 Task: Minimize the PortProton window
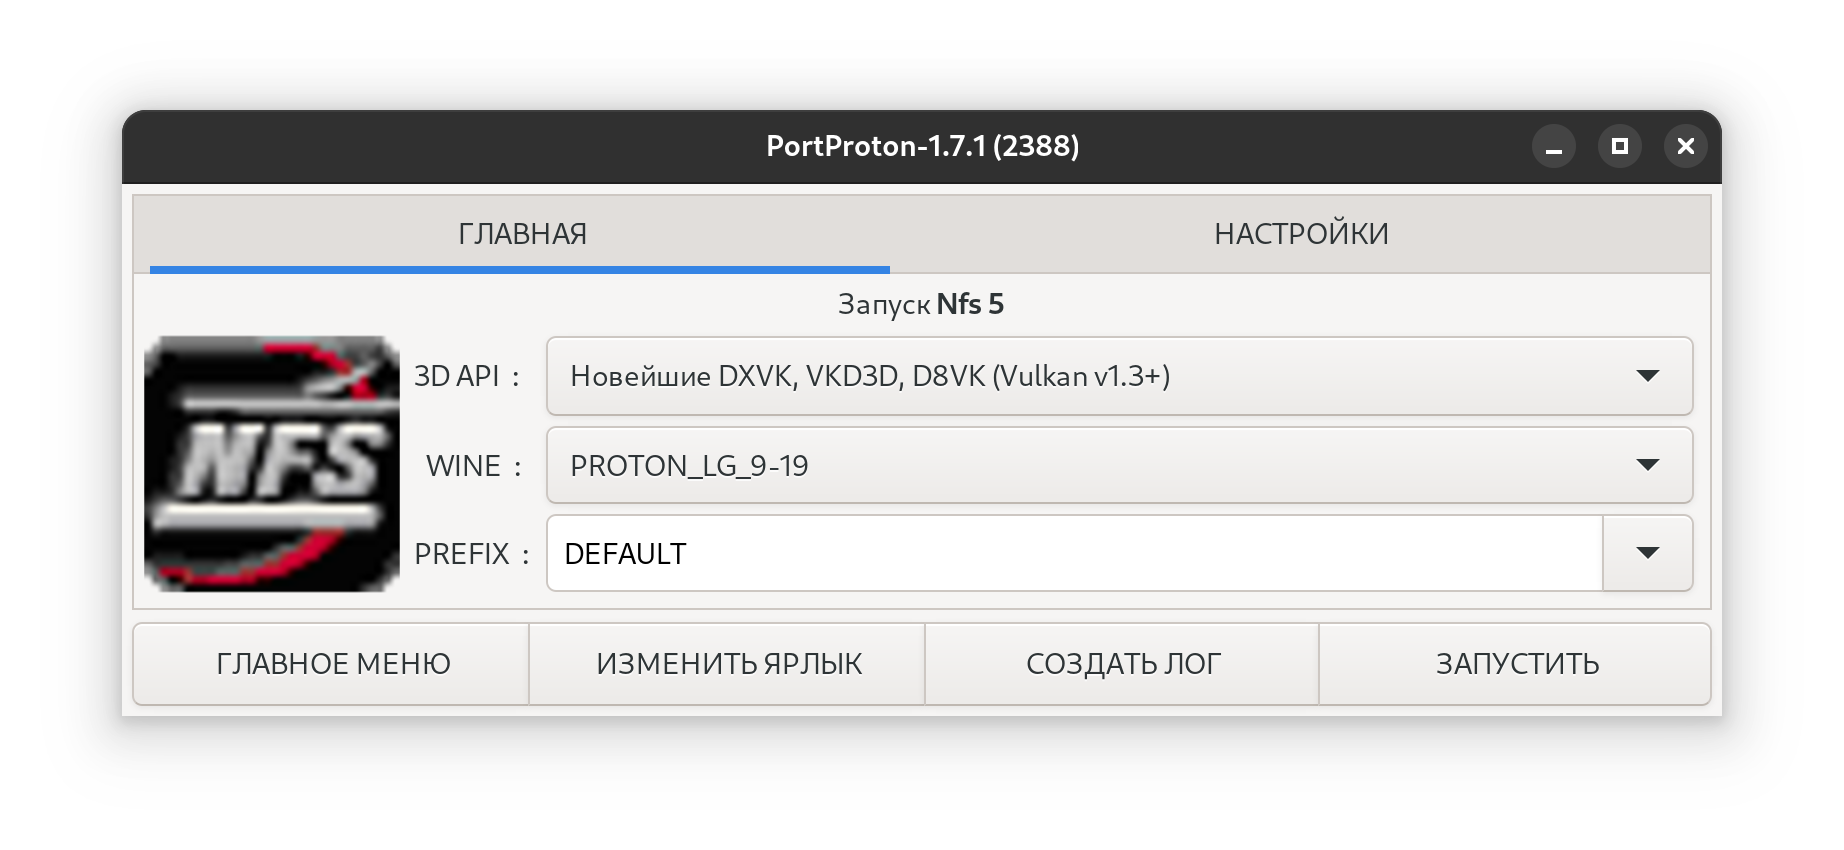1553,147
